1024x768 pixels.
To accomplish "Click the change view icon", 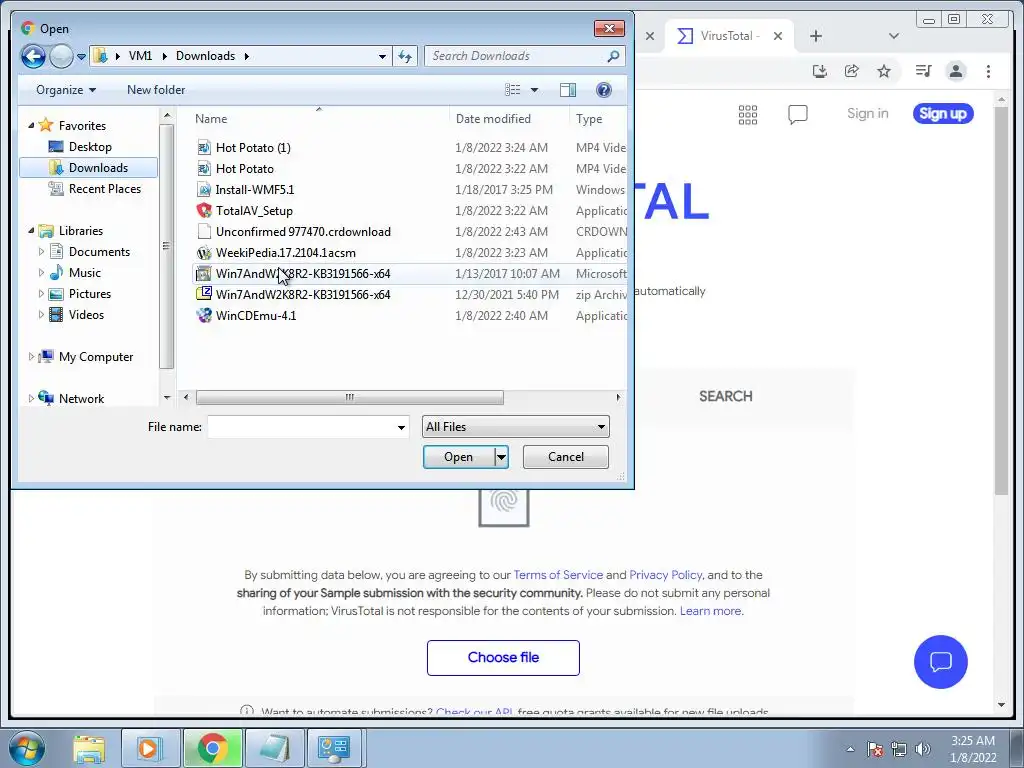I will click(513, 89).
